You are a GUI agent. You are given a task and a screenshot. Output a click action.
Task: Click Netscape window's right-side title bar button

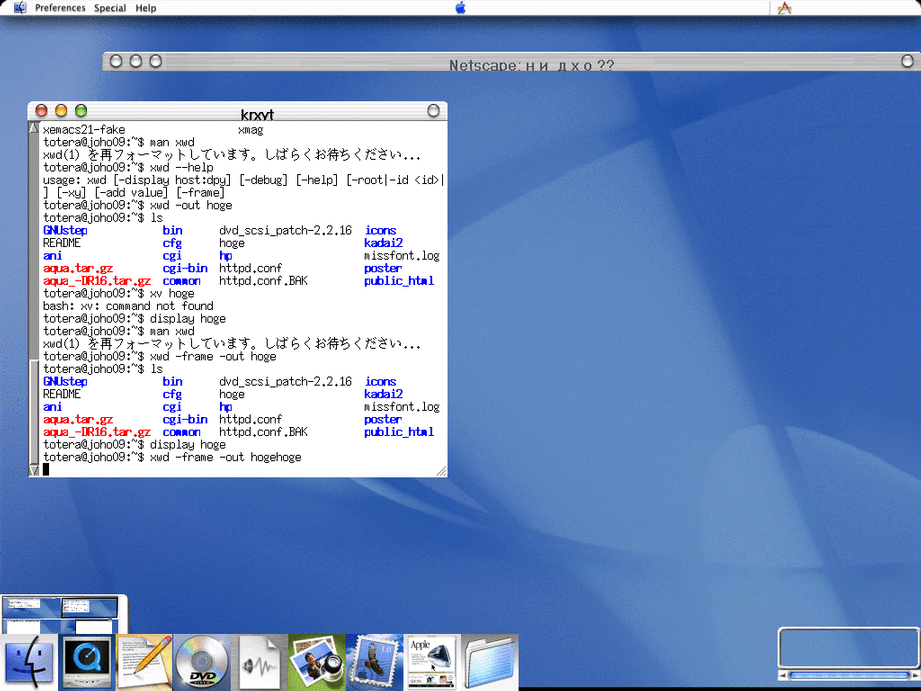[x=908, y=62]
